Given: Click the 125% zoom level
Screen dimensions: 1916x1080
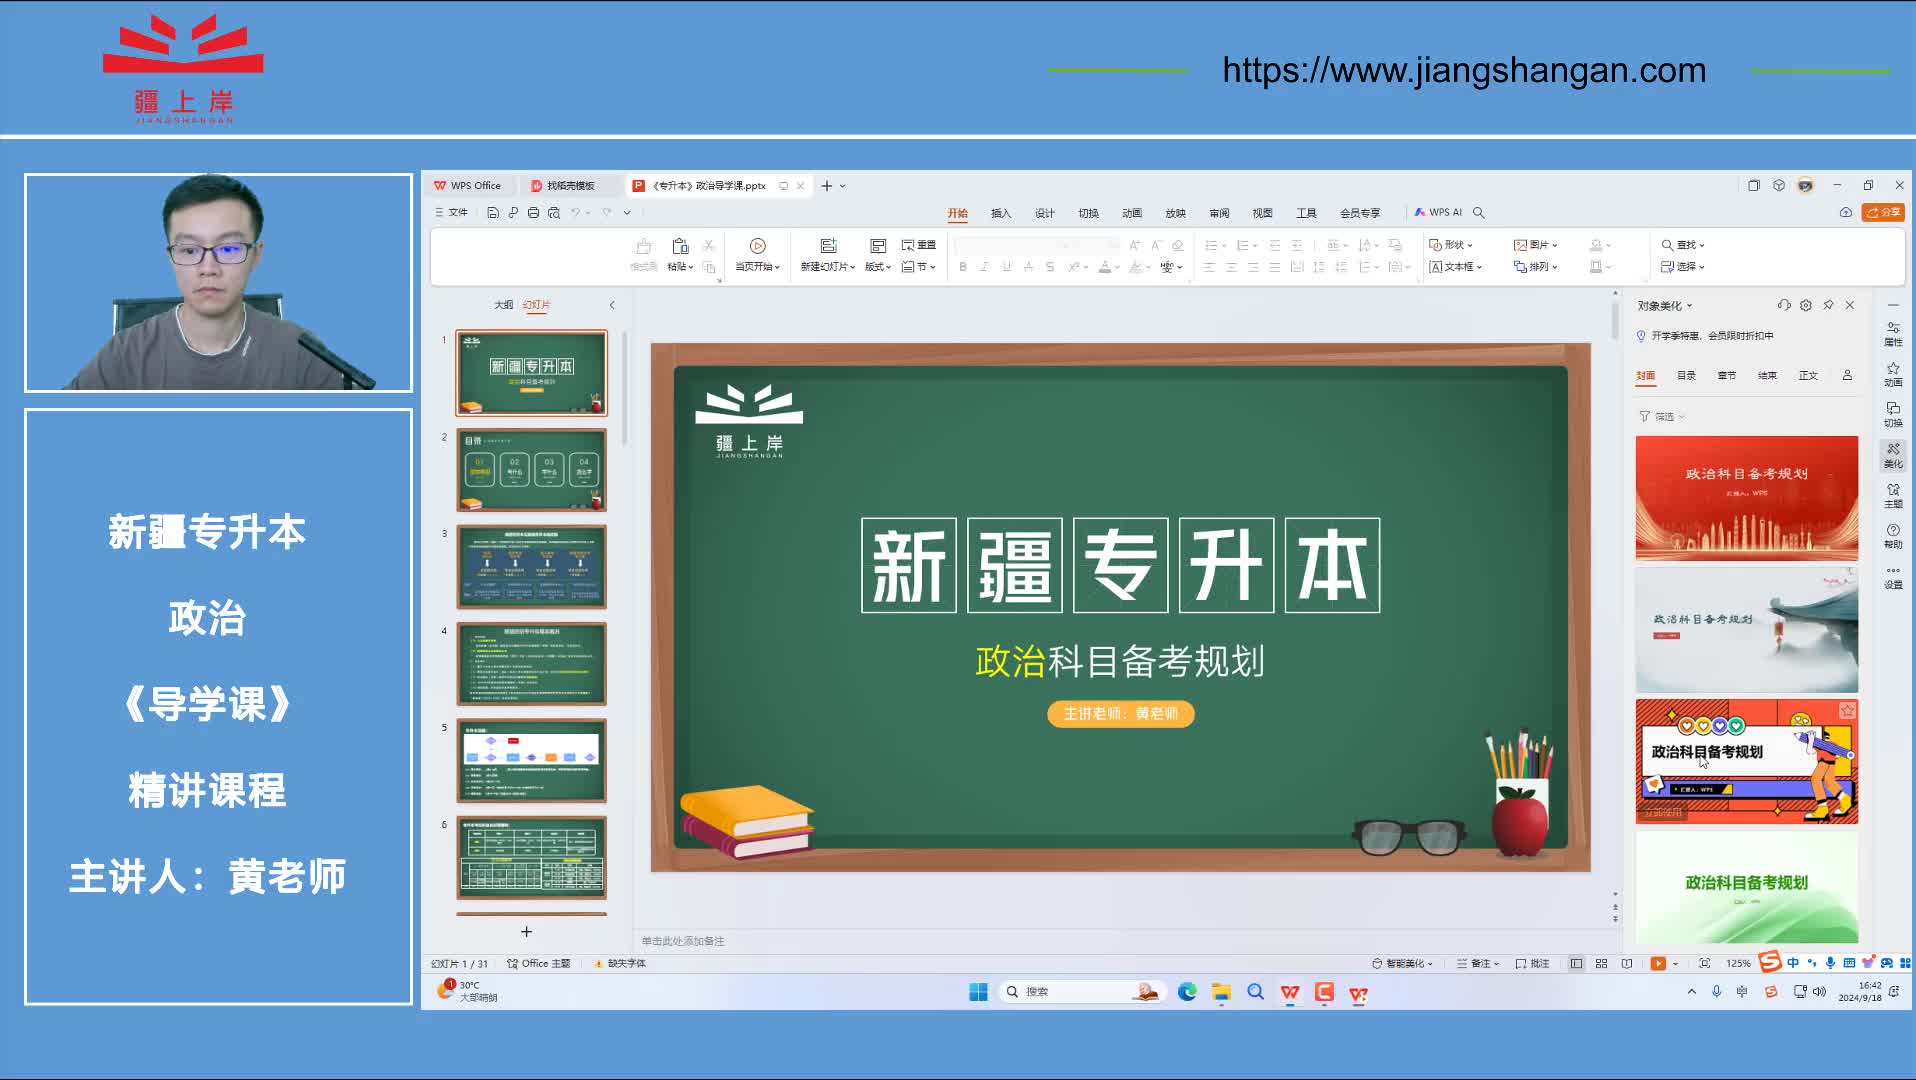Looking at the screenshot, I should tap(1738, 964).
